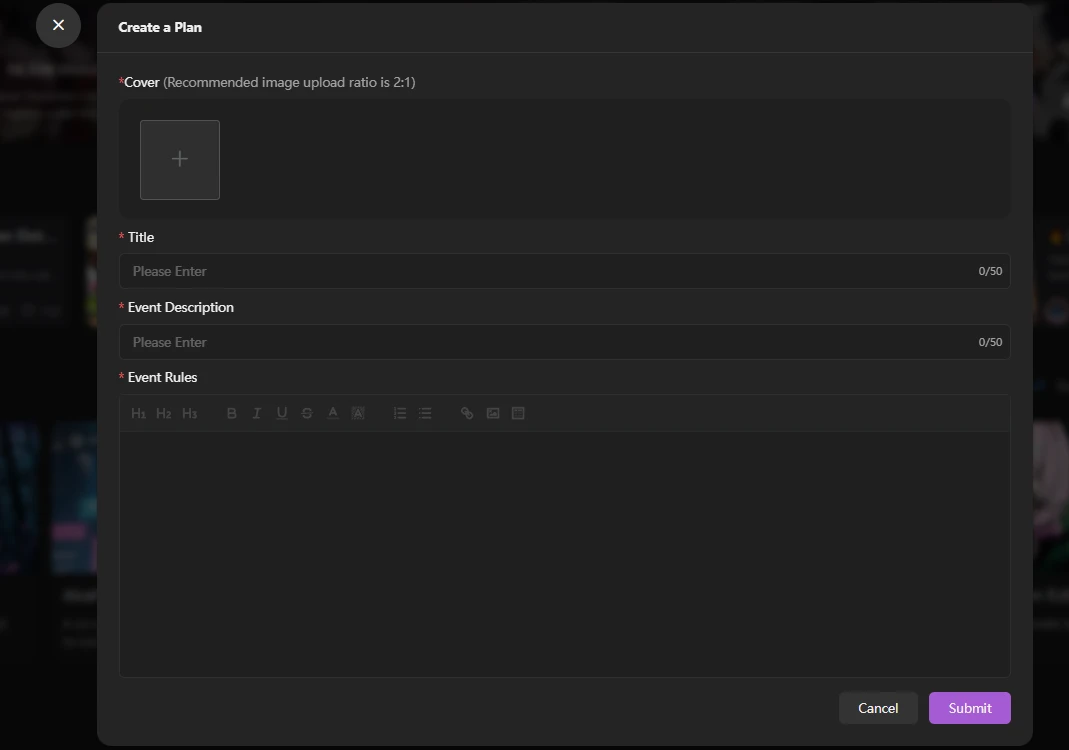This screenshot has height=750, width=1069.
Task: Apply Heading 1 format in Event Rules
Action: (x=139, y=413)
